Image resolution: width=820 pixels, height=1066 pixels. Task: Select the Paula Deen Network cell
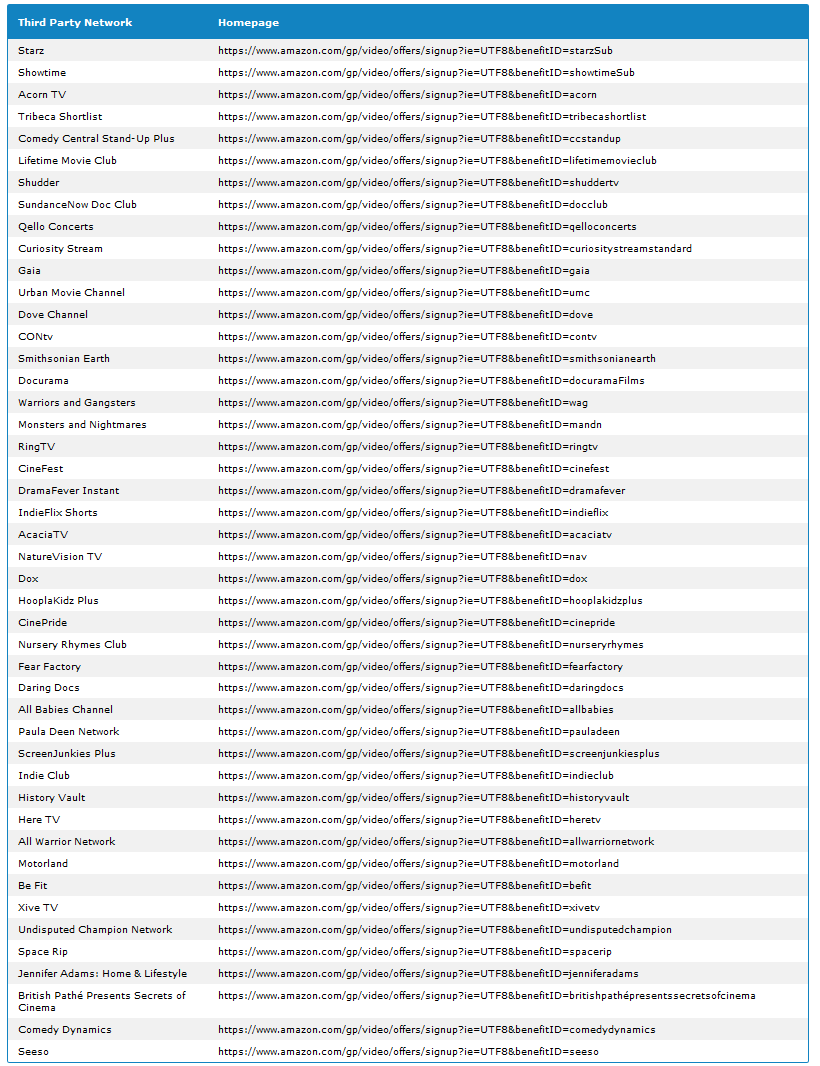coord(69,732)
